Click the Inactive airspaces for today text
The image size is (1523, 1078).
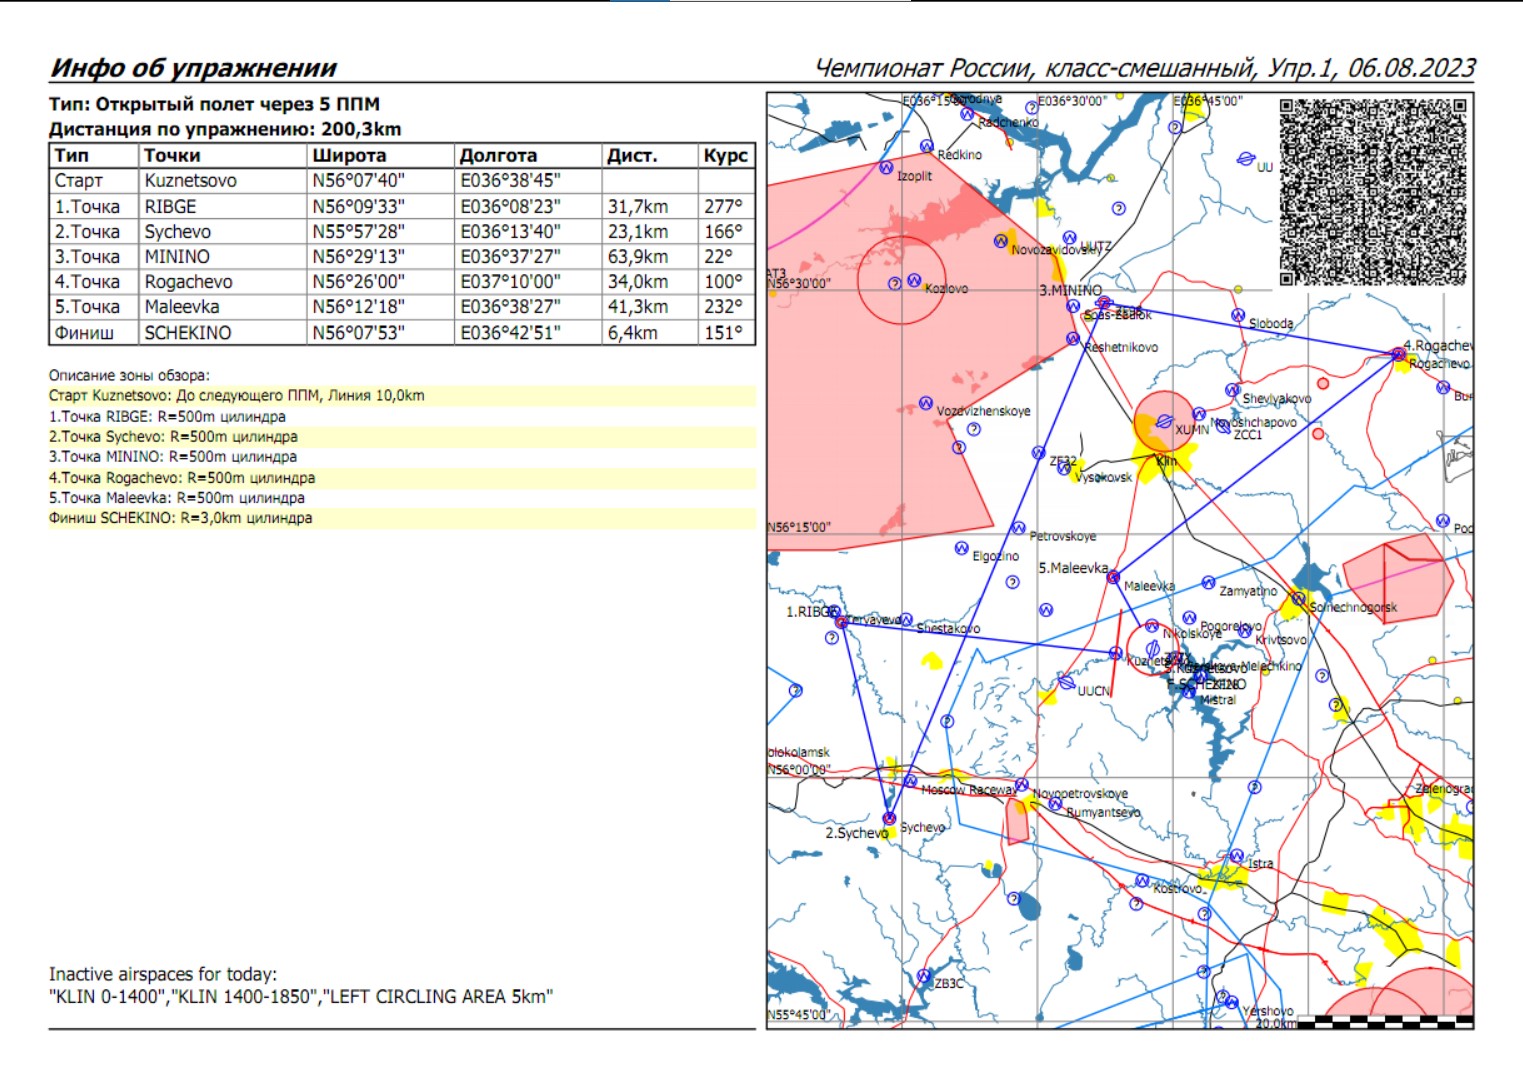click(163, 974)
